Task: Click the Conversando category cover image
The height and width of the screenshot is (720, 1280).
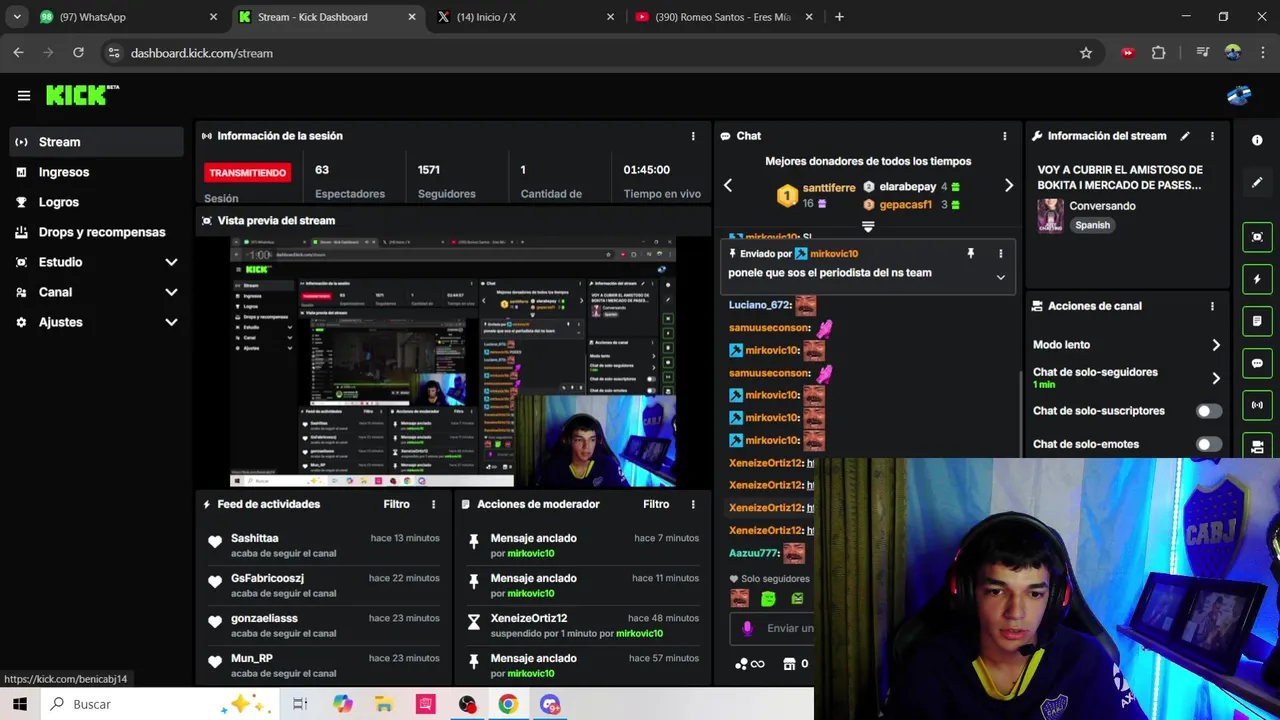Action: click(x=1050, y=215)
